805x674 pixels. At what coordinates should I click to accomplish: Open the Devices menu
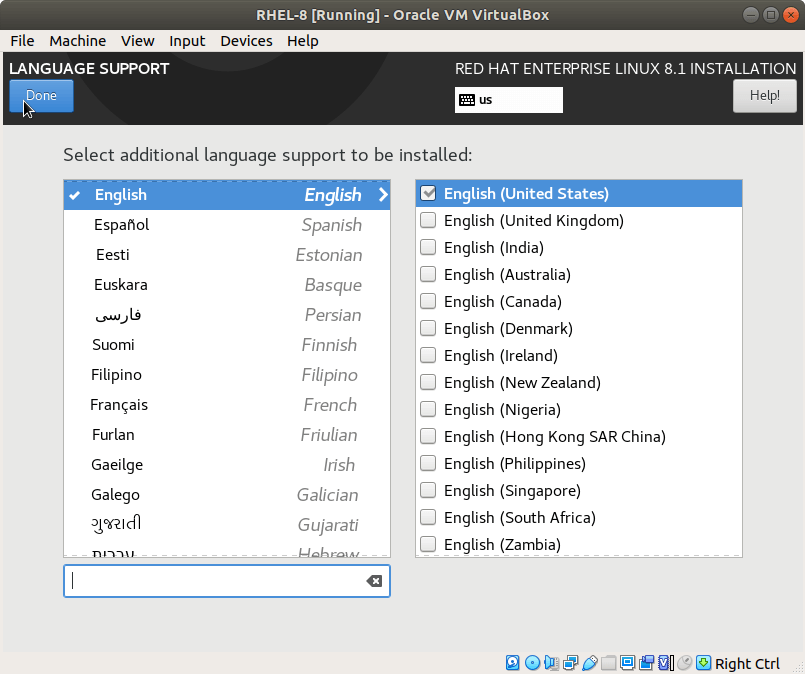246,41
